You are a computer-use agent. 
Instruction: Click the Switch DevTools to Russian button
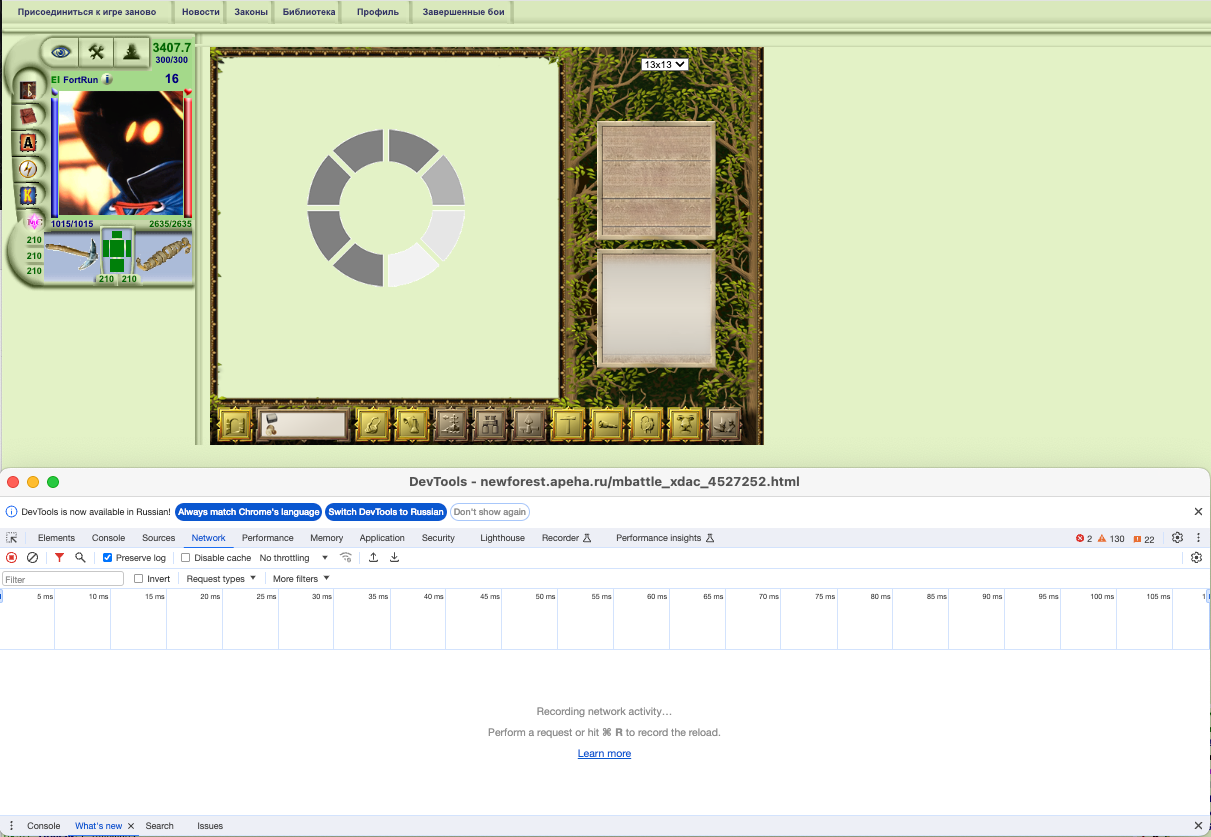click(x=386, y=512)
